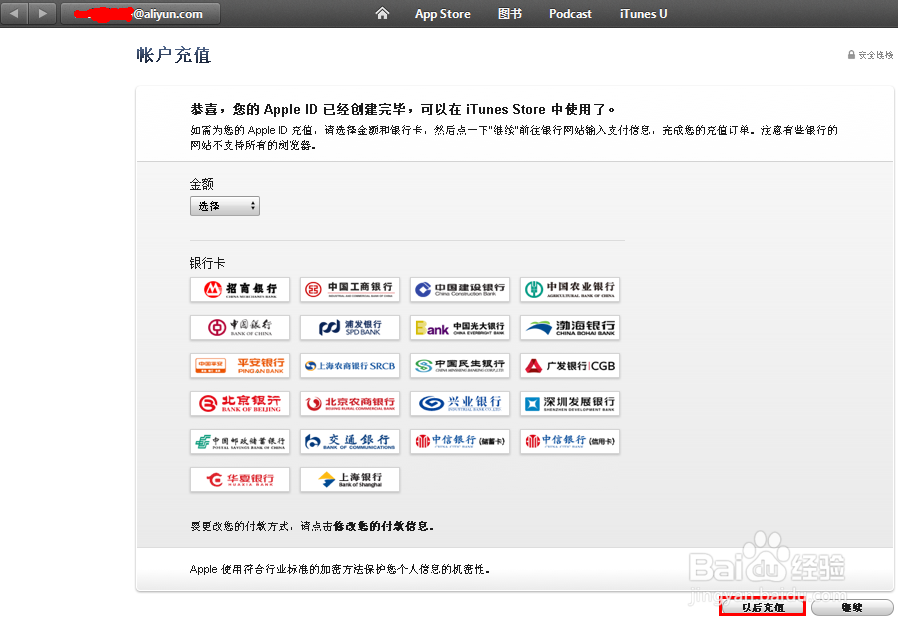Switch to the App Store tab
The image size is (898, 627).
tap(443, 14)
